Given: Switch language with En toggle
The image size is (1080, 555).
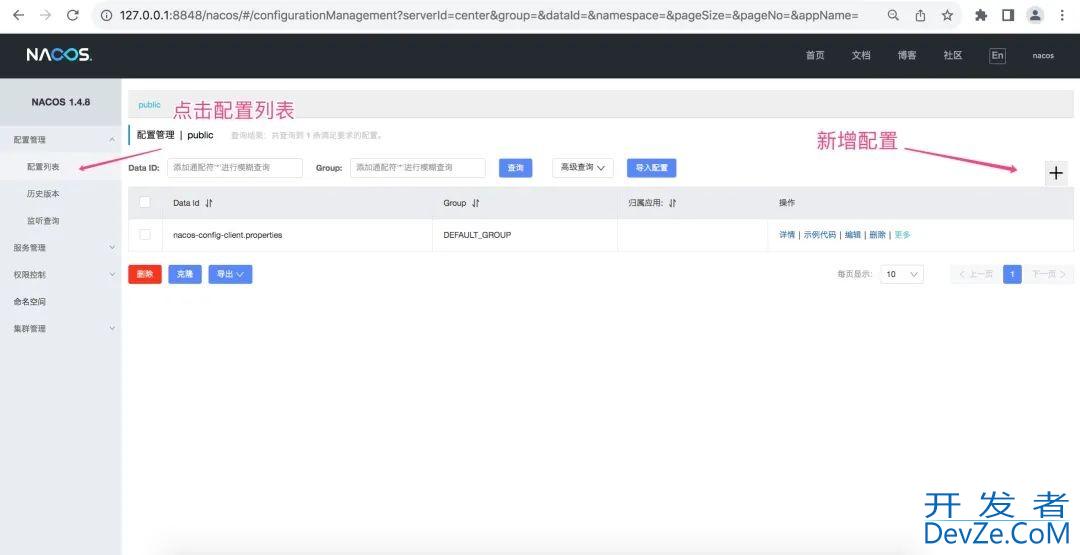Looking at the screenshot, I should 997,56.
